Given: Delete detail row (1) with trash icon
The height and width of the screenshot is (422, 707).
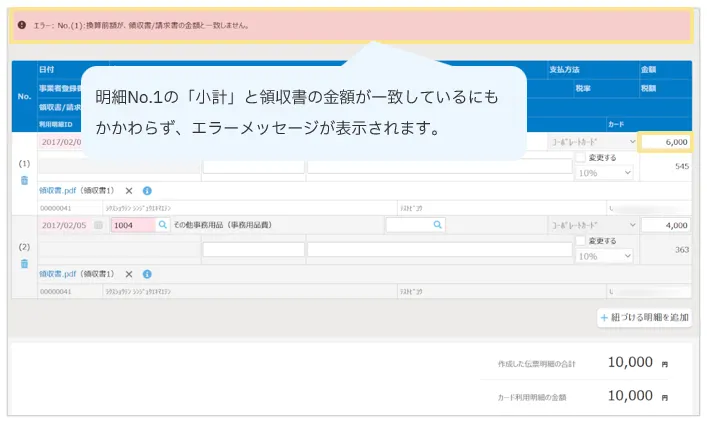Looking at the screenshot, I should (x=24, y=181).
